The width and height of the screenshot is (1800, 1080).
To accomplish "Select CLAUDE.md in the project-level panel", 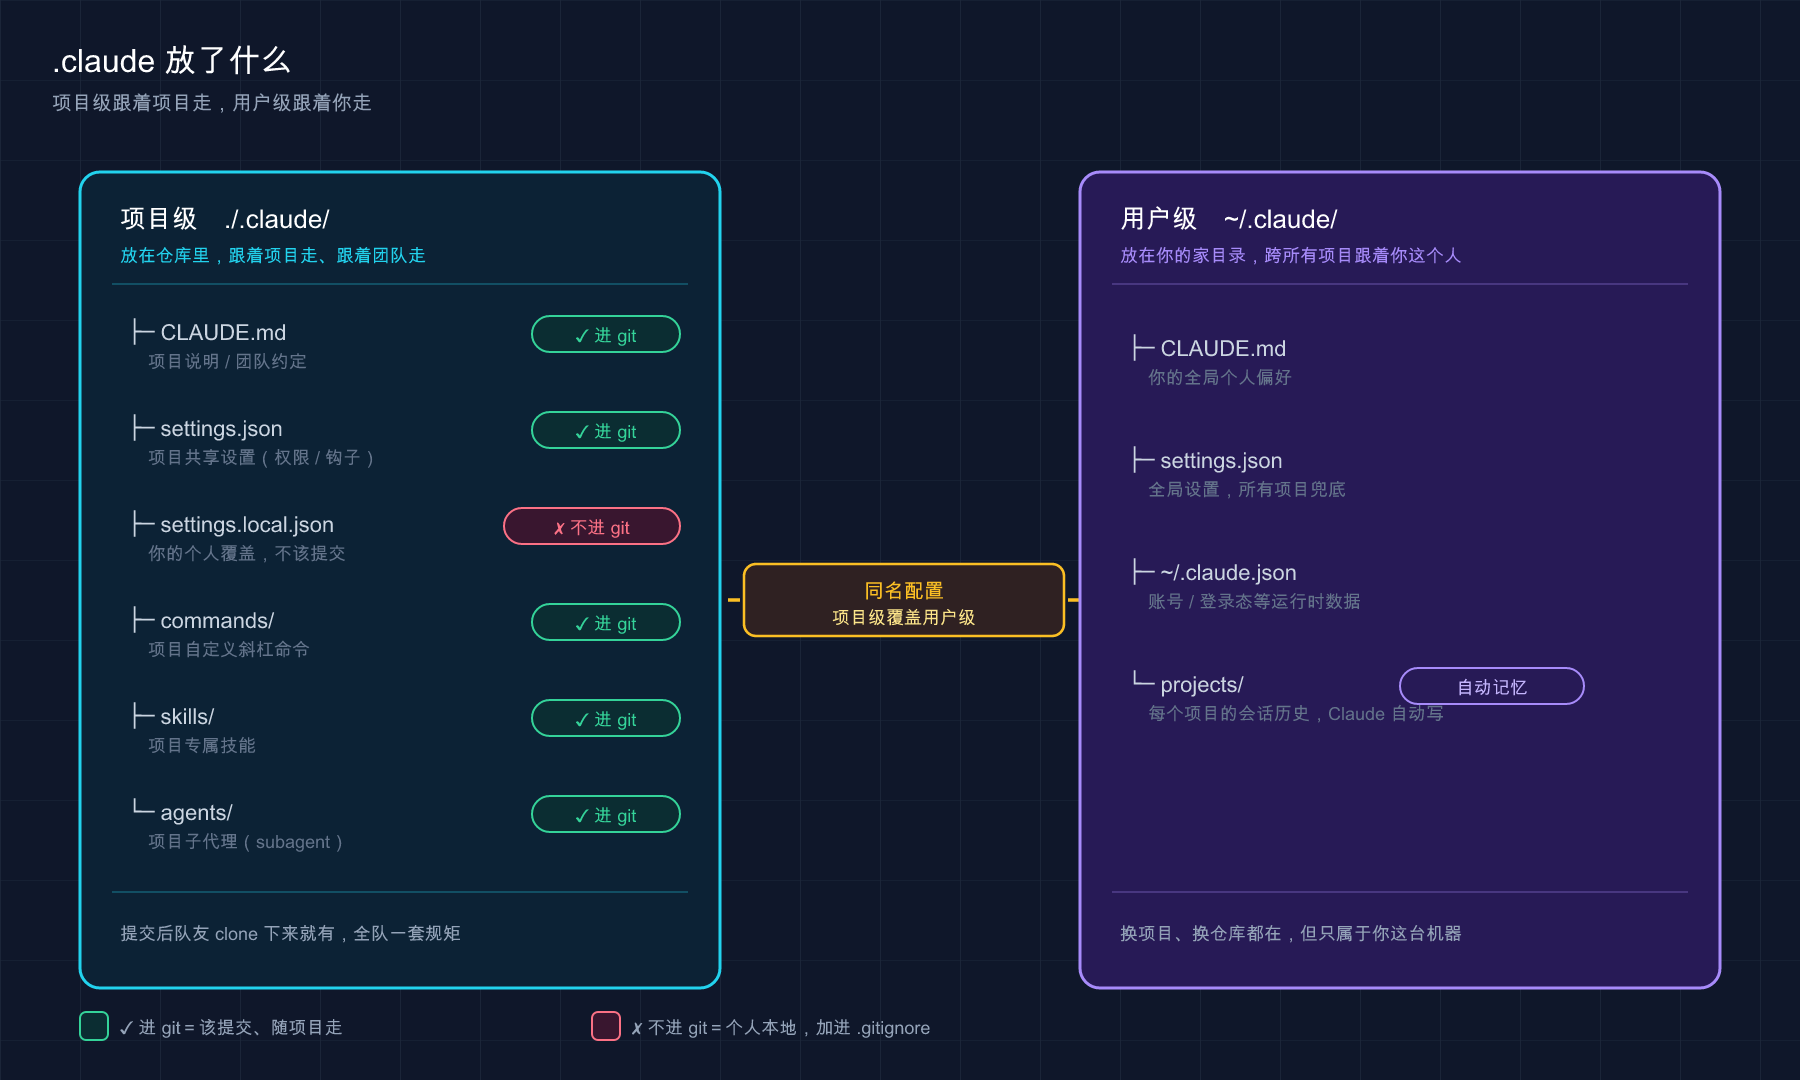I will [223, 333].
